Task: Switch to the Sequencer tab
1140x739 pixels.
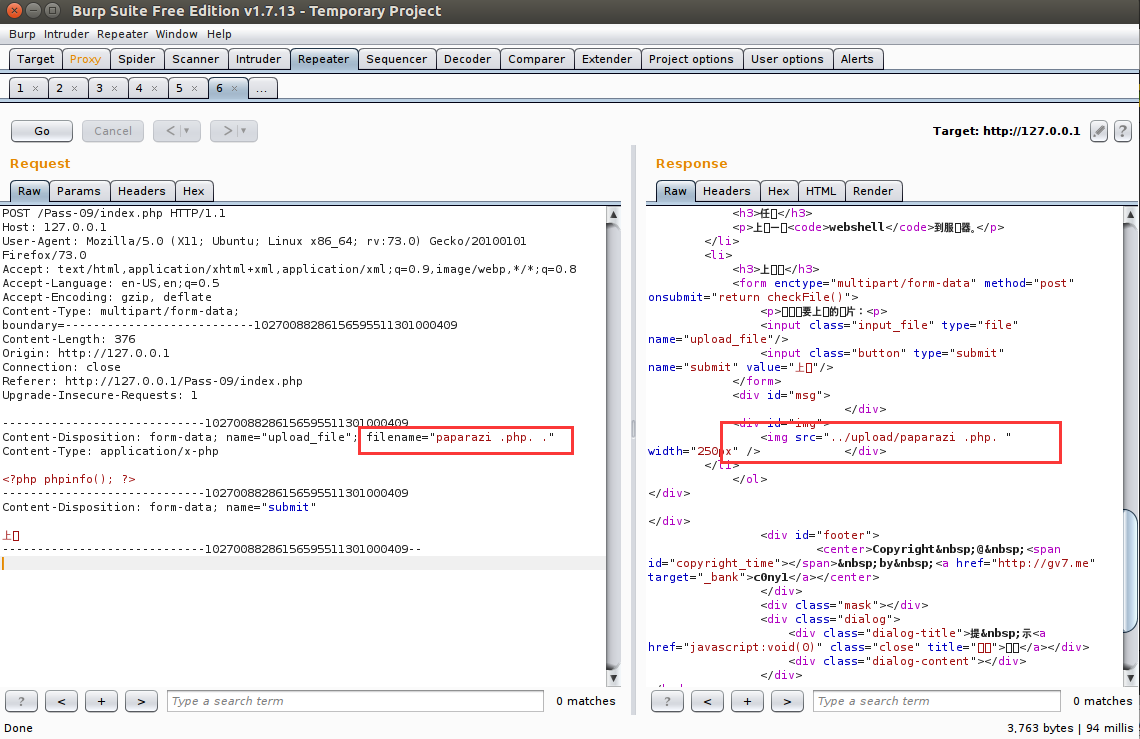Action: point(396,59)
